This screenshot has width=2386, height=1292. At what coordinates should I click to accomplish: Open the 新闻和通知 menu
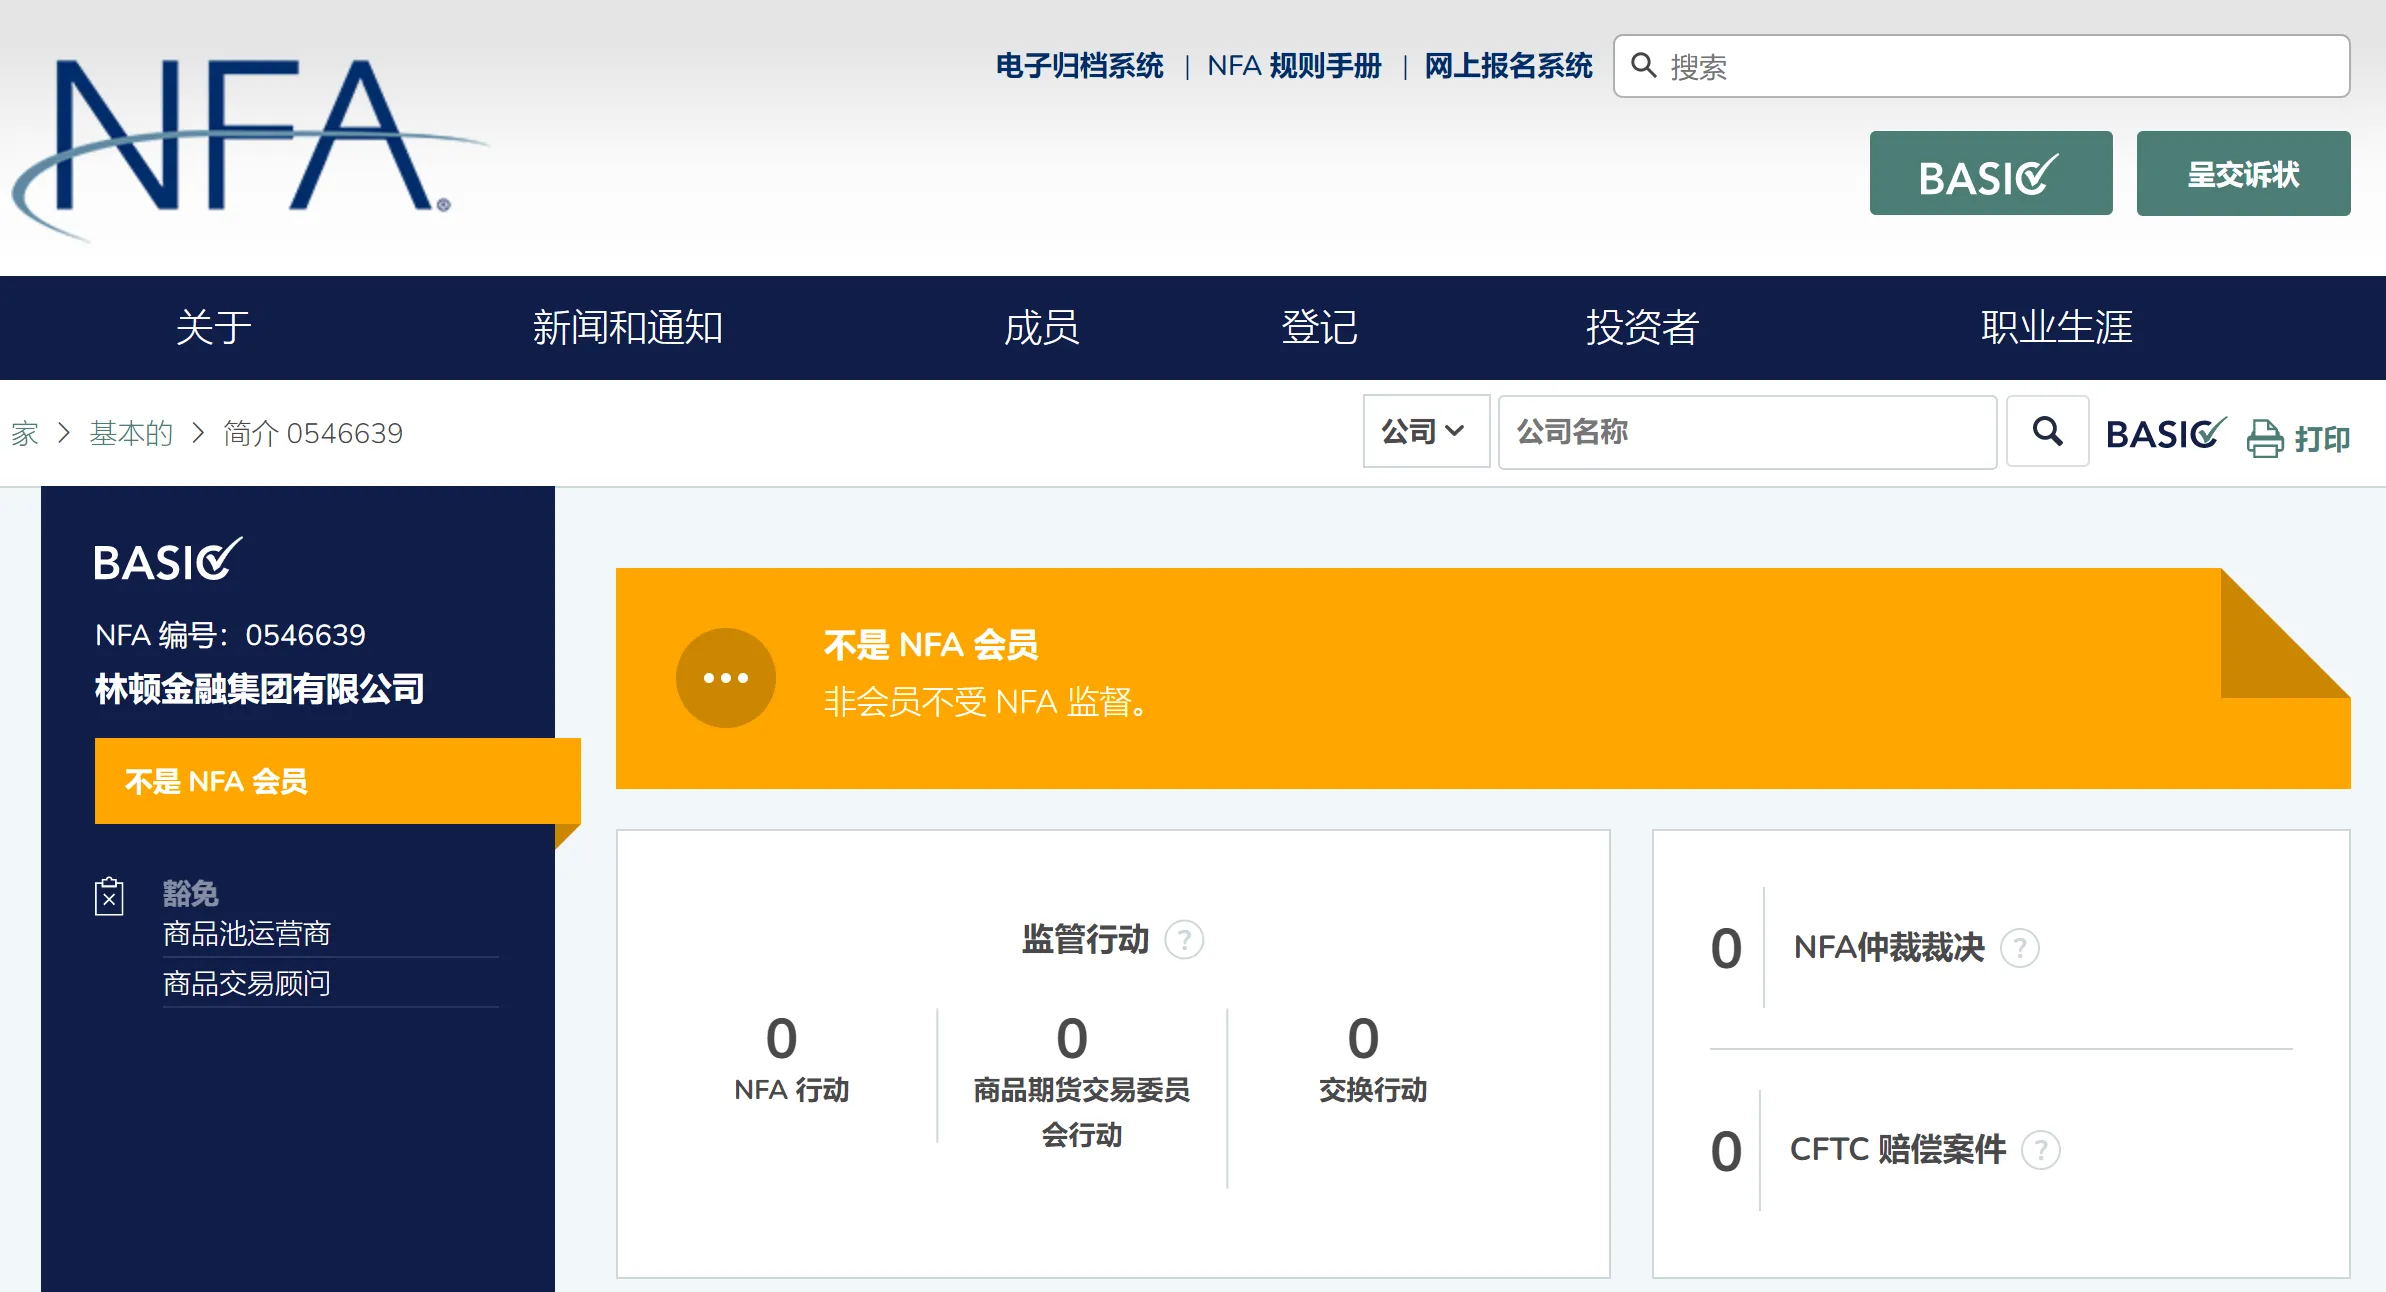pyautogui.click(x=627, y=327)
